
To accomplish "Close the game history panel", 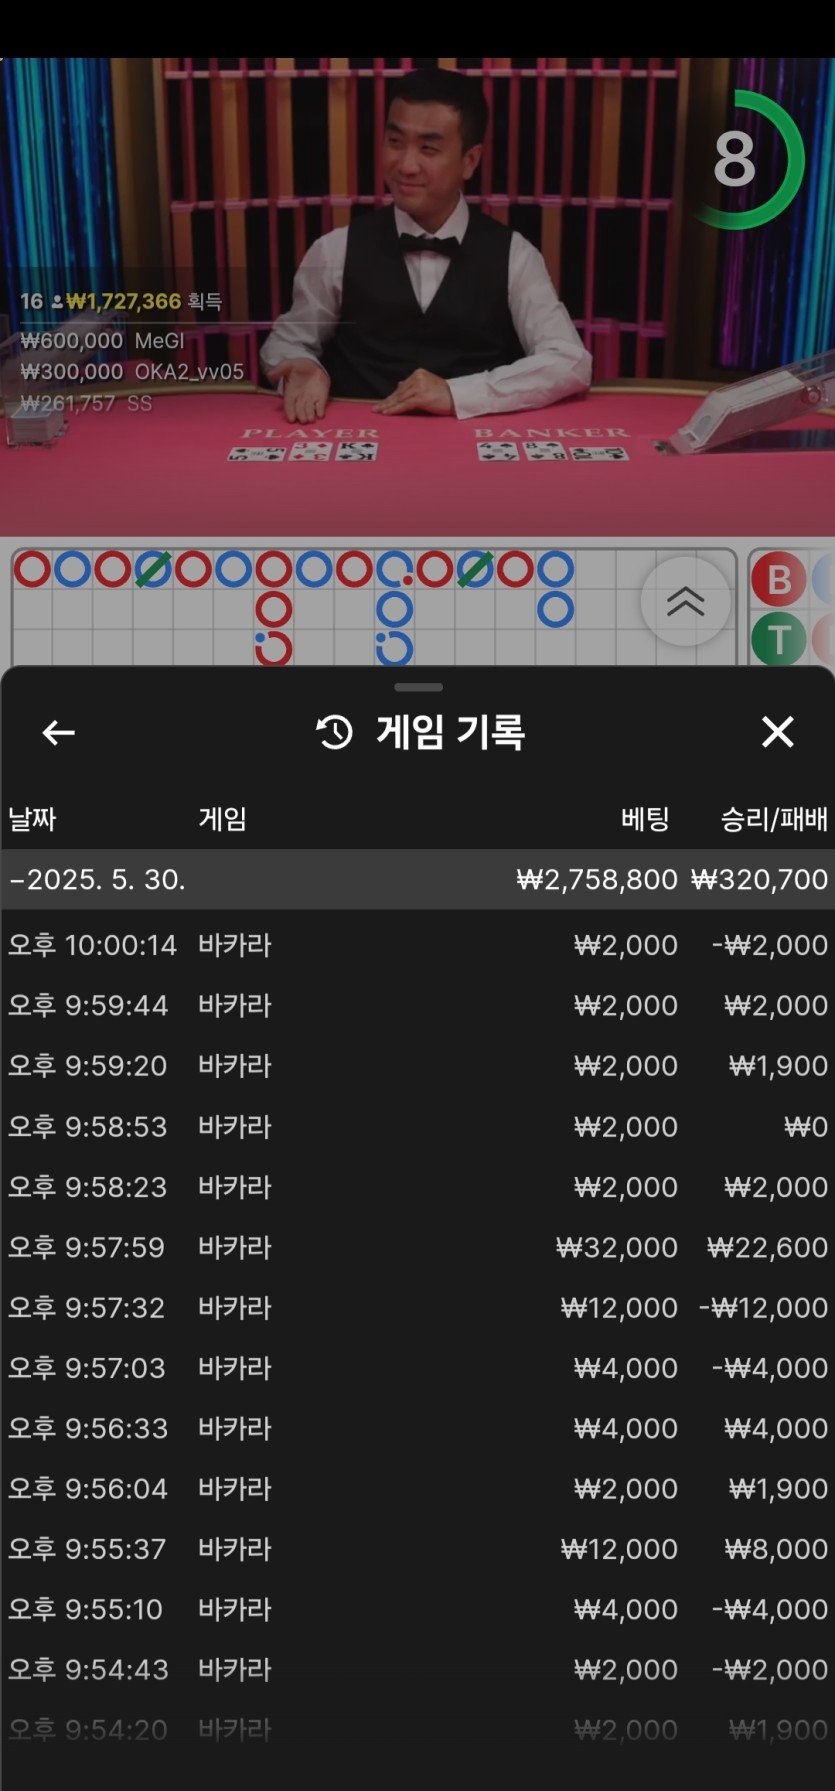I will pos(777,732).
